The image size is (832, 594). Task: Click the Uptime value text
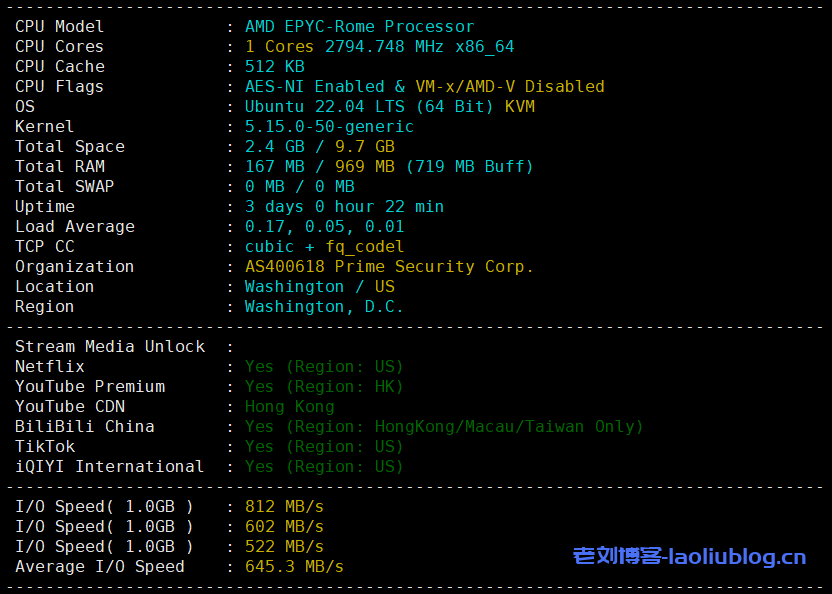(344, 207)
